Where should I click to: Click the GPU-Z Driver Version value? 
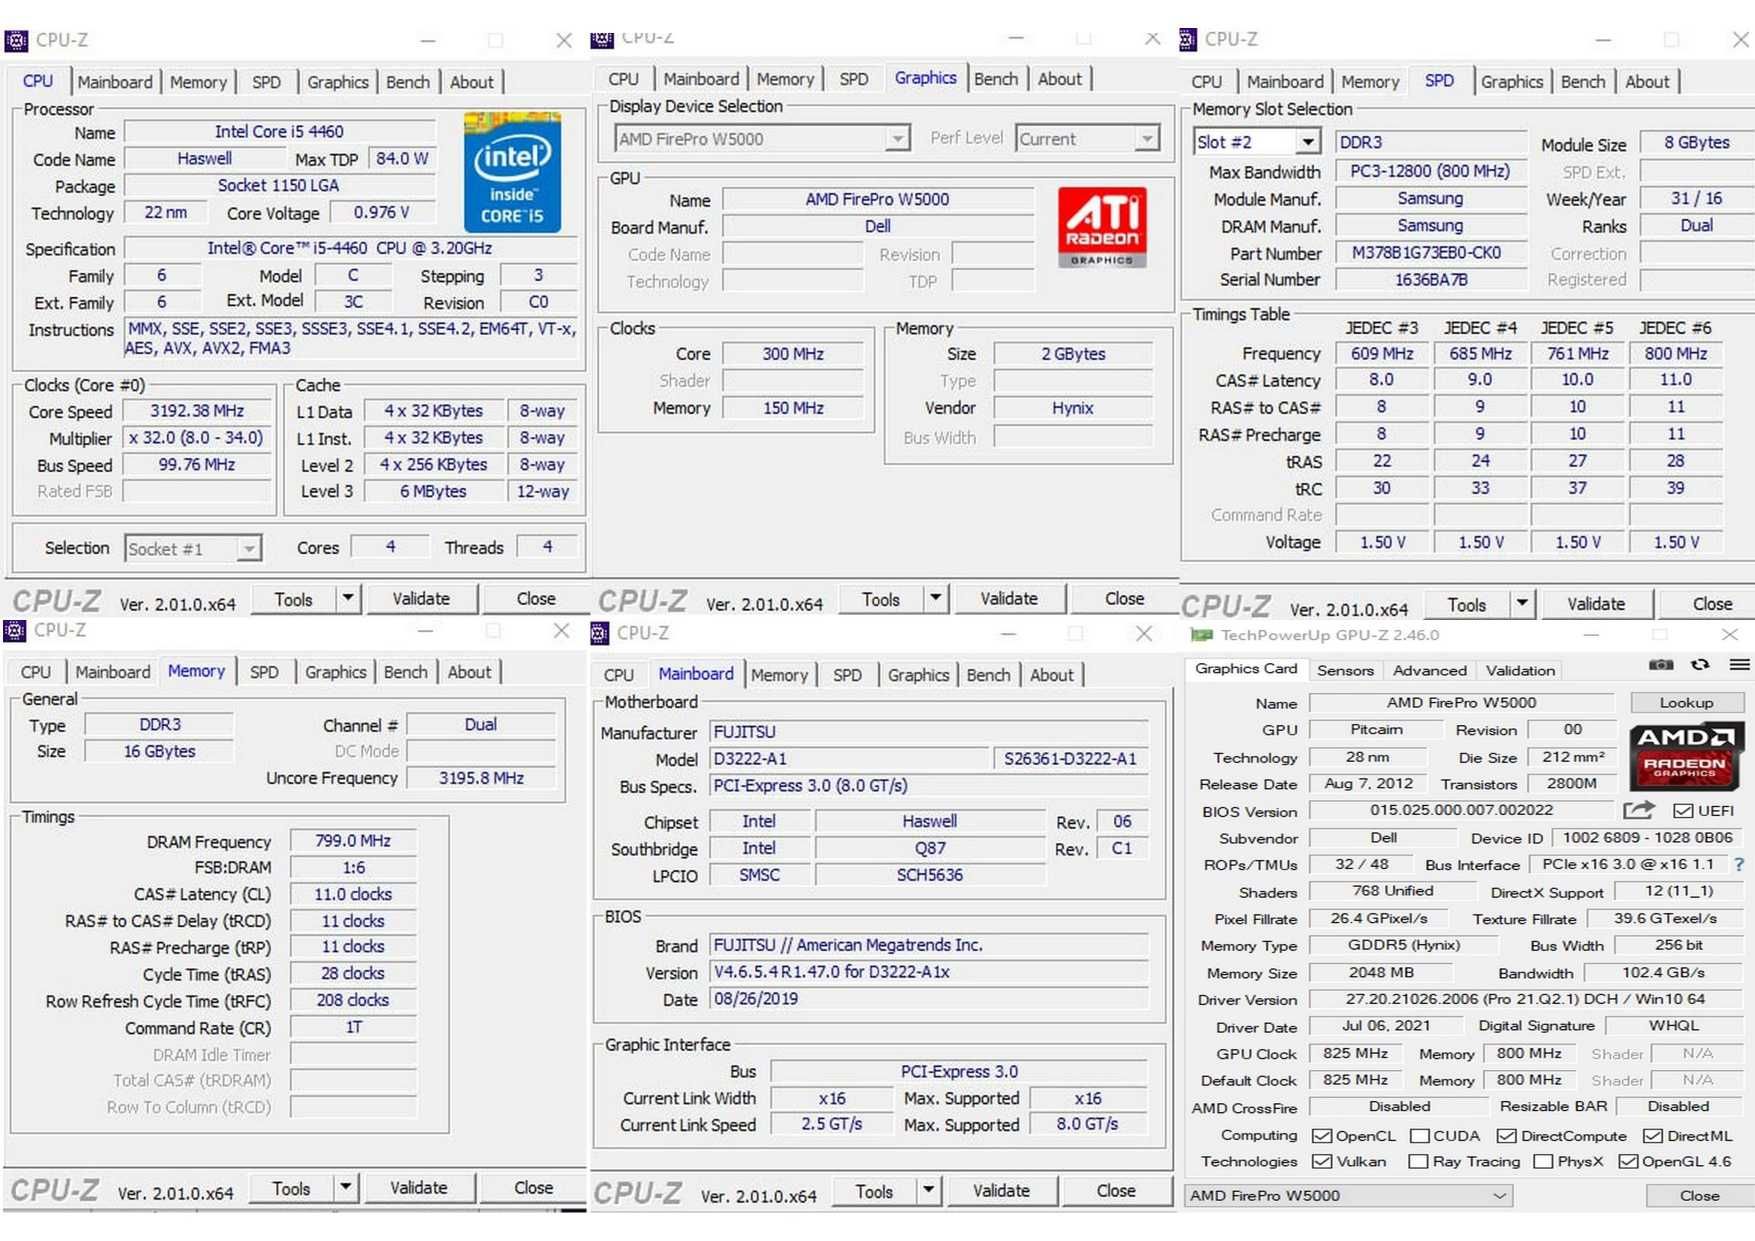point(1525,999)
